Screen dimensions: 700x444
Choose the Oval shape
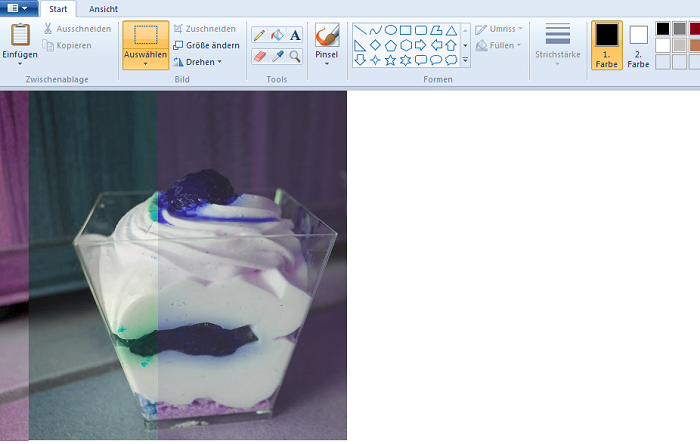tap(391, 30)
